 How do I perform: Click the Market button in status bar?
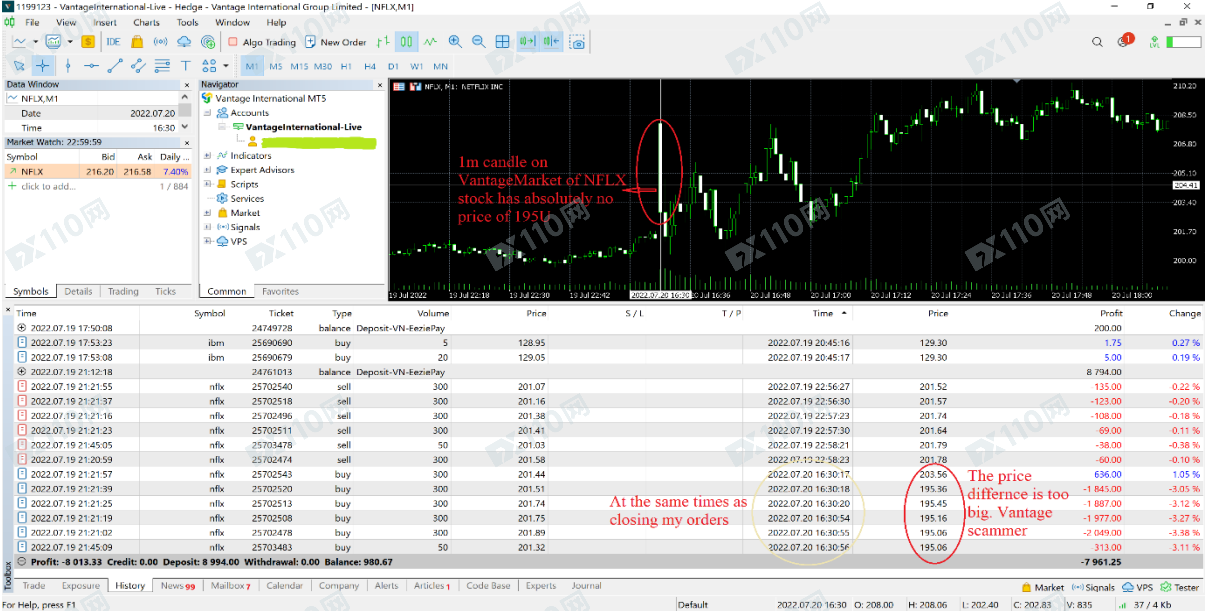1042,587
